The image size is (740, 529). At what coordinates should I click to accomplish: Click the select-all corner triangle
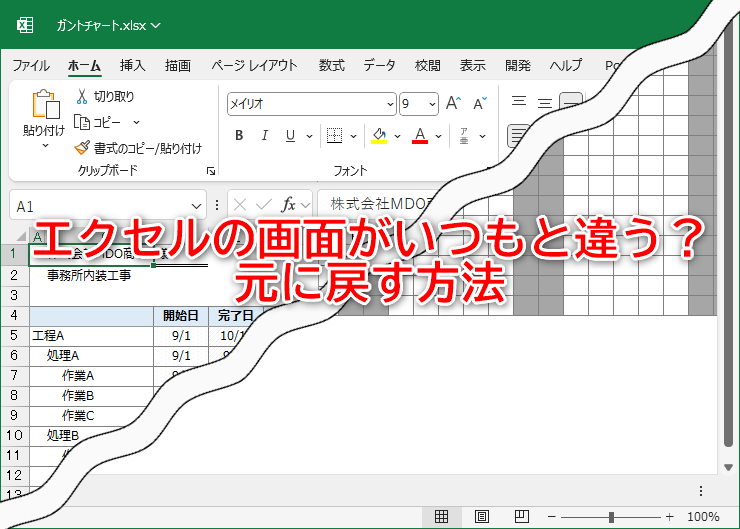click(x=21, y=236)
